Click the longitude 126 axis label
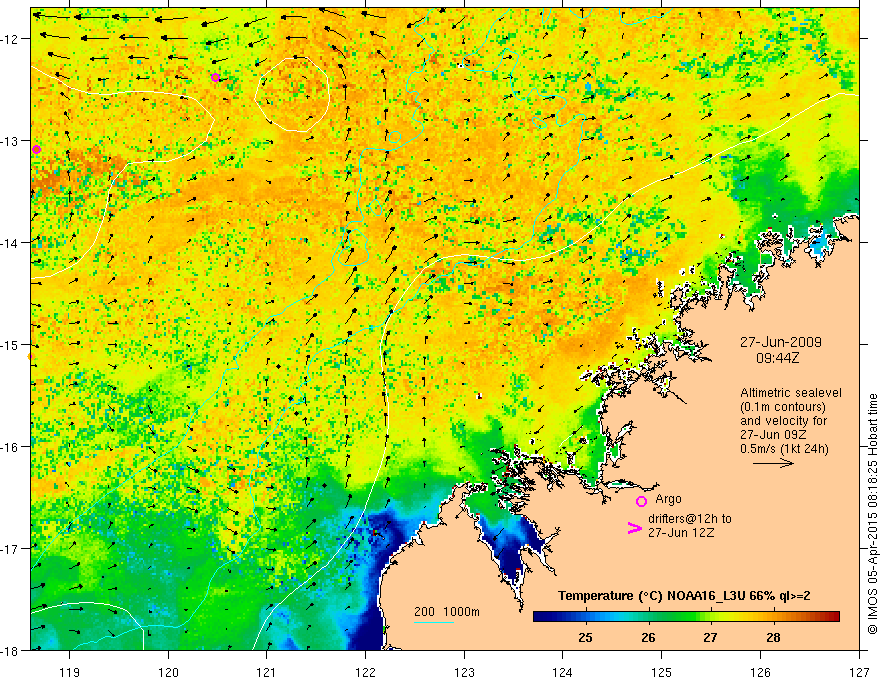 tap(760, 672)
